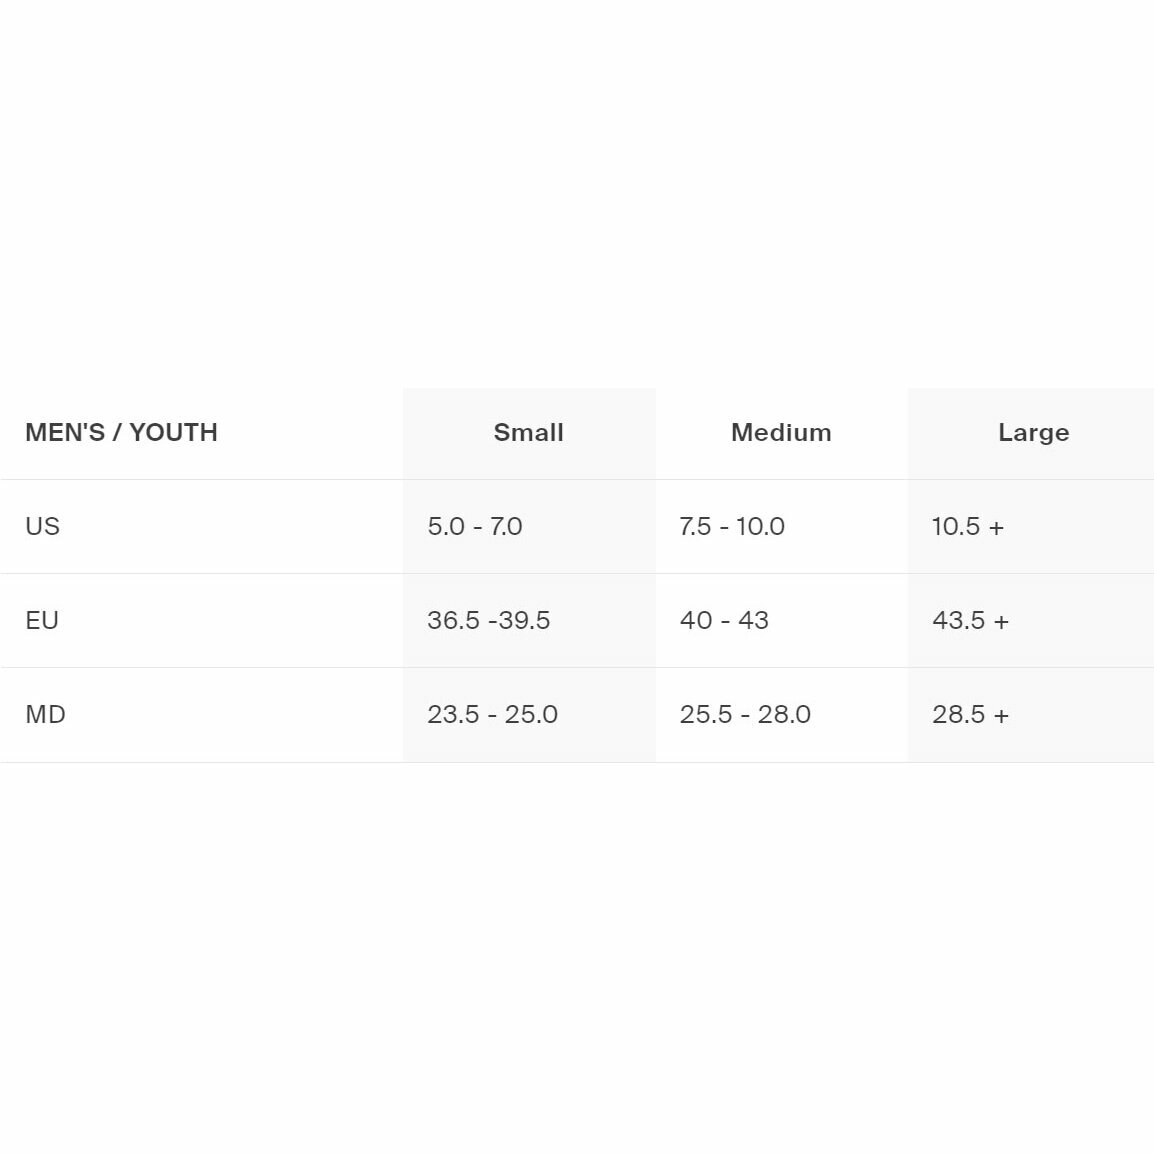Click the US Small value 5.0 - 7.0

[475, 526]
